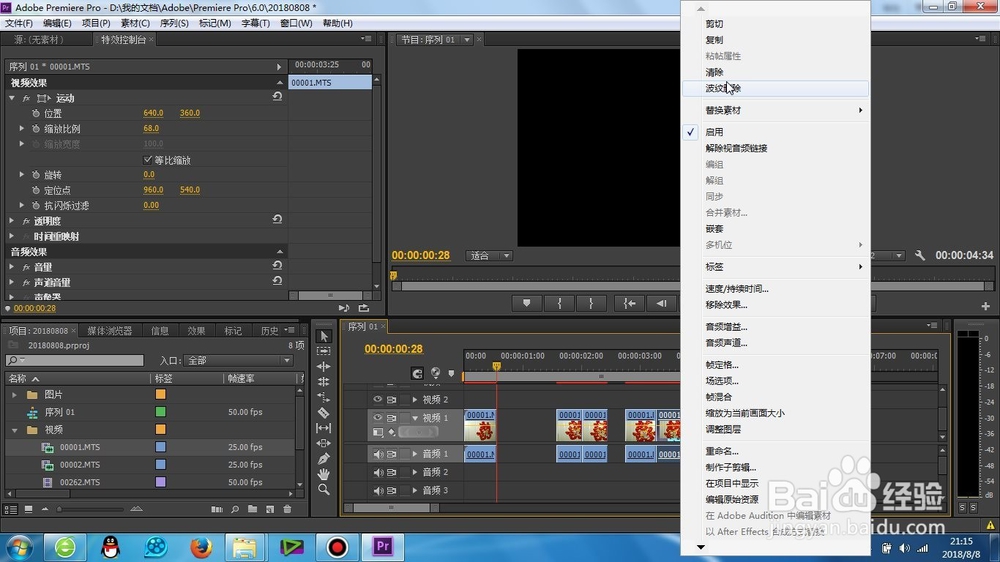Viewport: 1000px width, 562px height.
Task: Select the Zoom magnifier tool
Action: [323, 489]
